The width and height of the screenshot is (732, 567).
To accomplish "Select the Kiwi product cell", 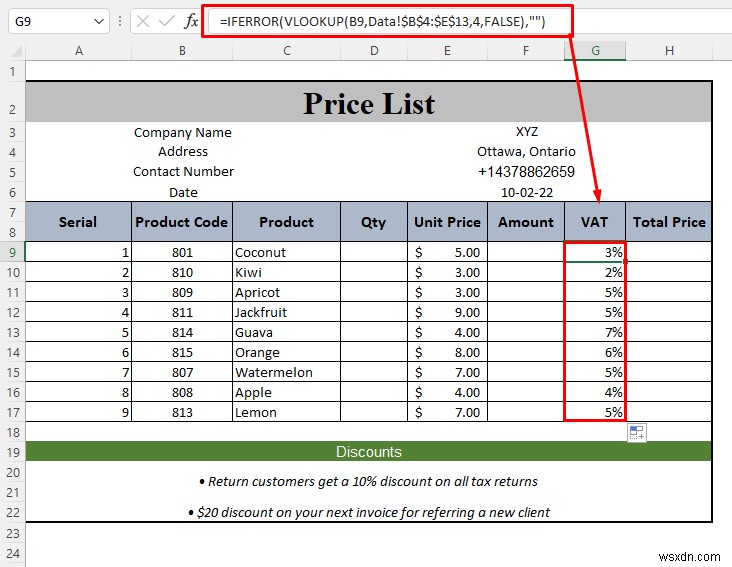I will [287, 273].
